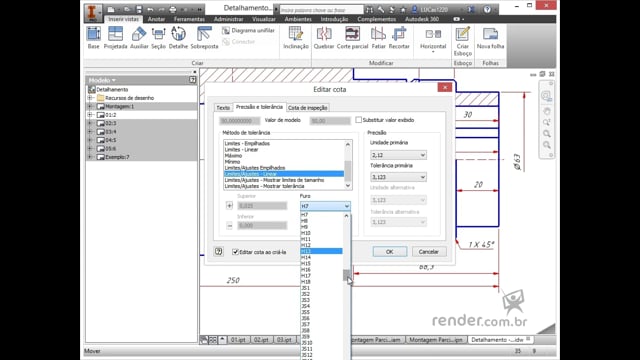
Task: Click the search binoculars icon
Action: (369, 9)
